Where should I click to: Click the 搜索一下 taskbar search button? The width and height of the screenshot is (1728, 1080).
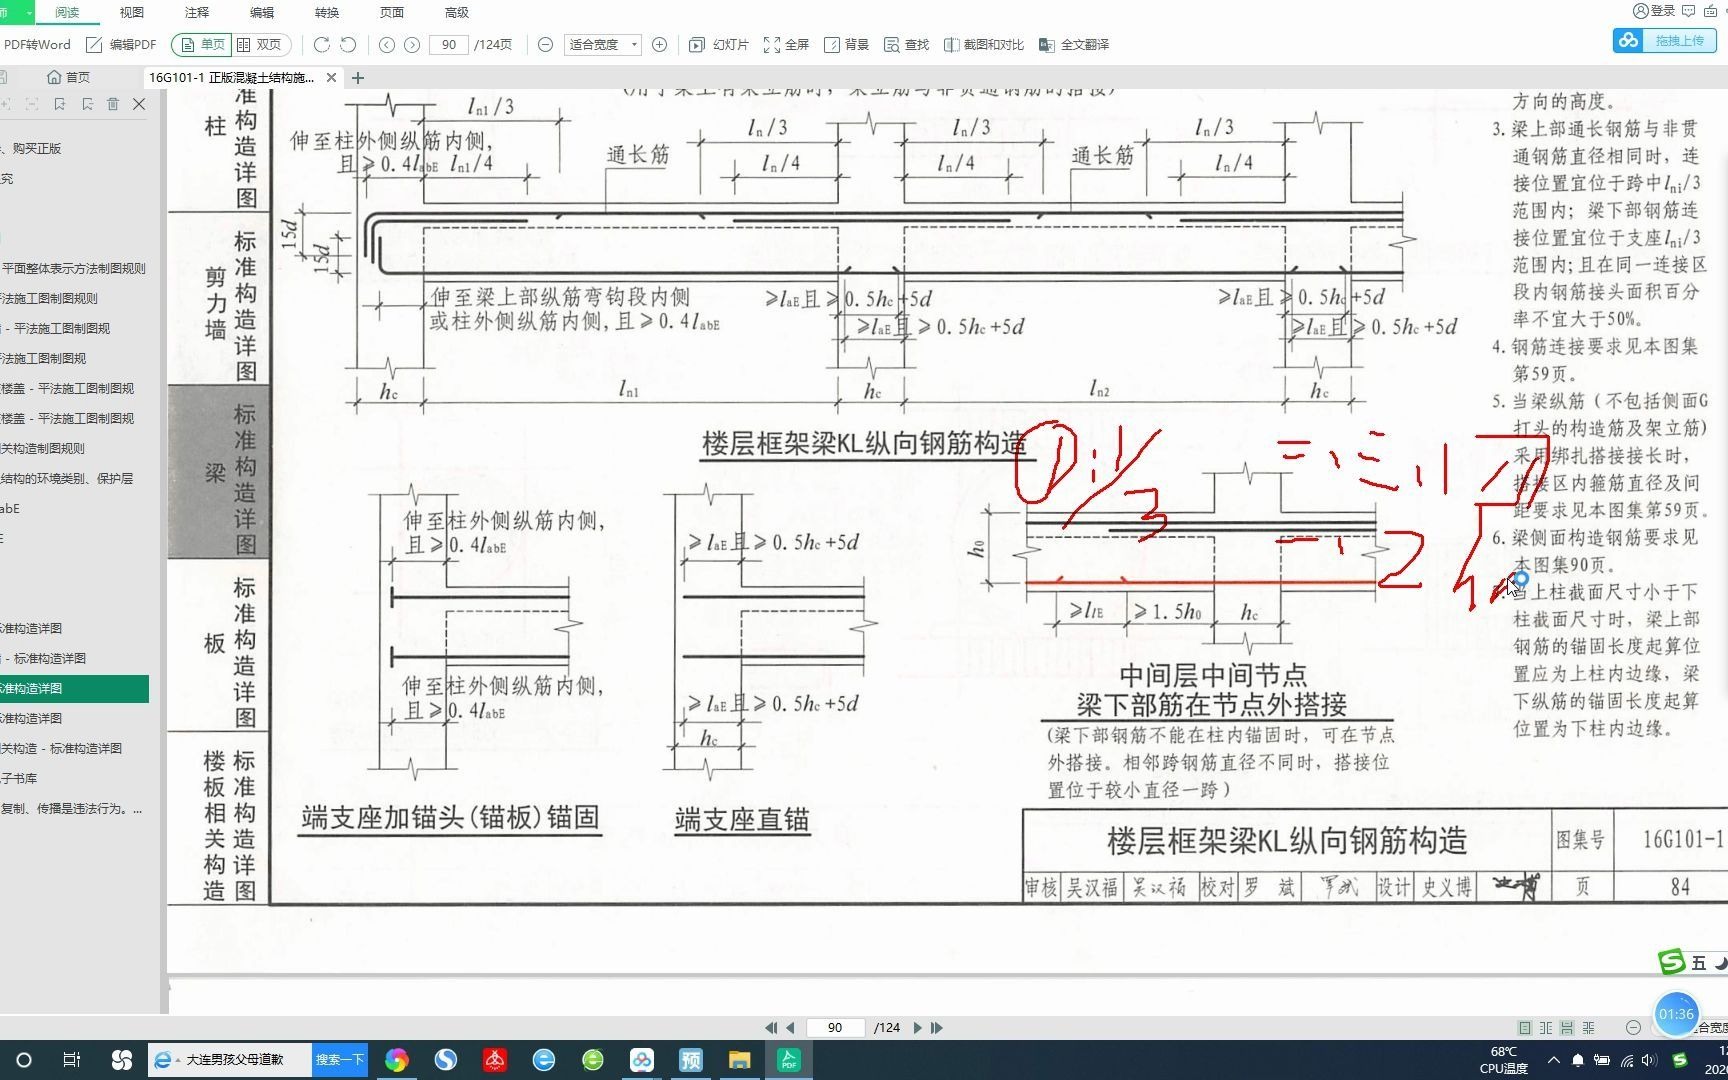point(340,1059)
